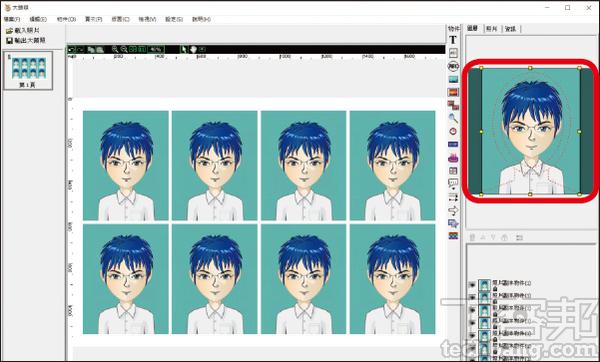Viewport: 600px width, 362px height.
Task: Move the layer down with the inverted triangle
Action: point(493,238)
